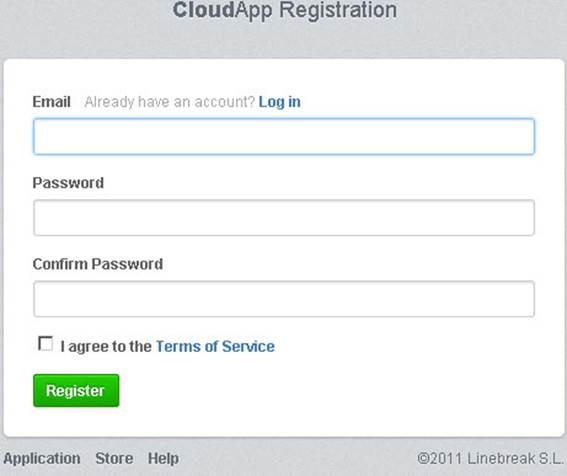Click the 'App' word in page heading
Screen dimensions: 567x476
[x=253, y=10]
